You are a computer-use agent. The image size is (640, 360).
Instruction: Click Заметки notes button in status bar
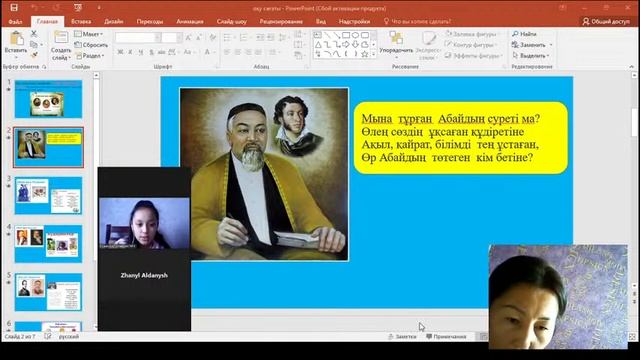pos(402,336)
